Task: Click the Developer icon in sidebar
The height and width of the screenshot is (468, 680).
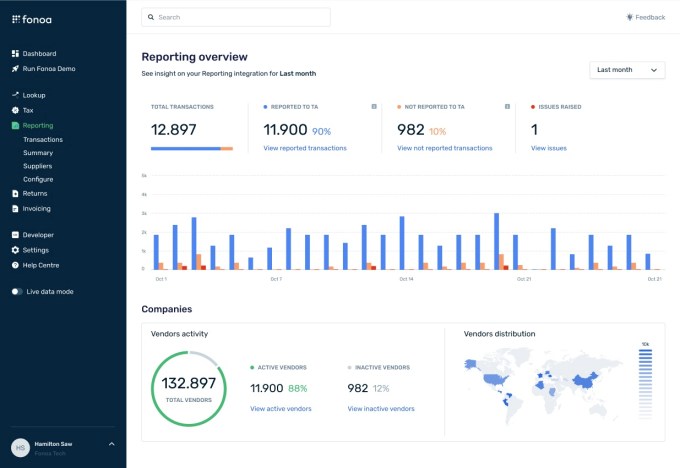Action: [15, 235]
